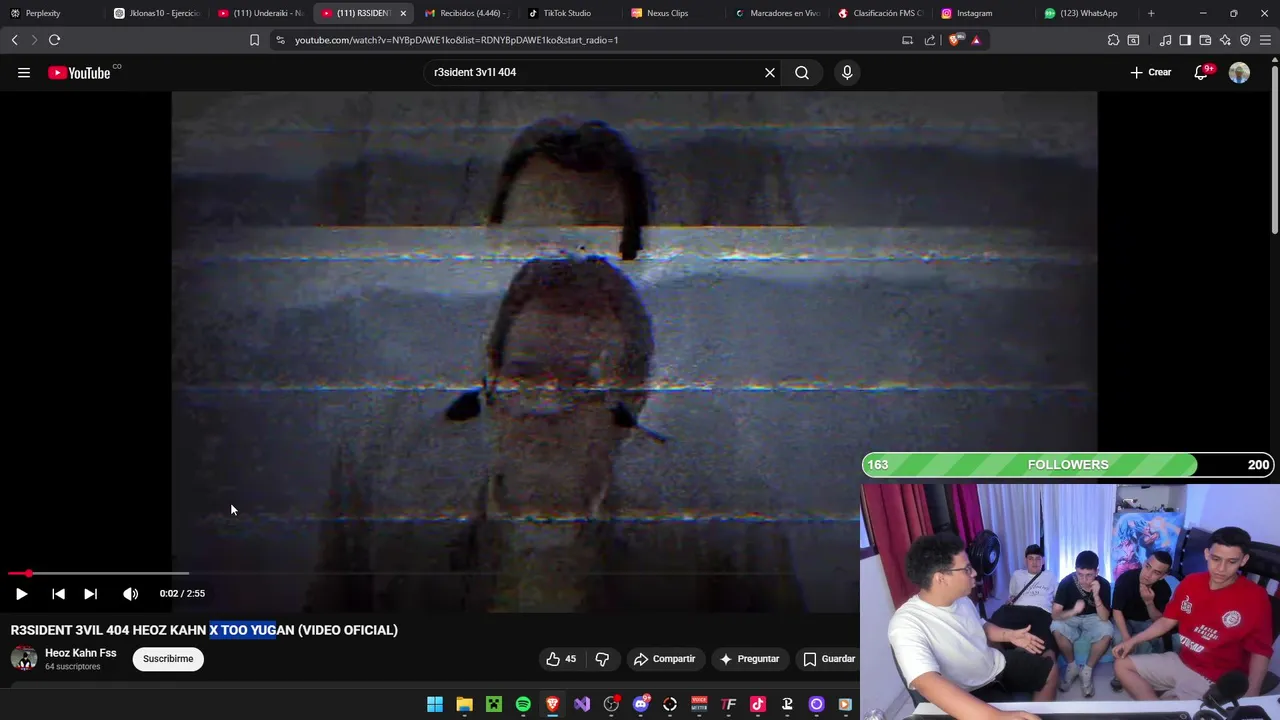Share the page via address bar share icon
The image size is (1280, 720).
coord(930,40)
